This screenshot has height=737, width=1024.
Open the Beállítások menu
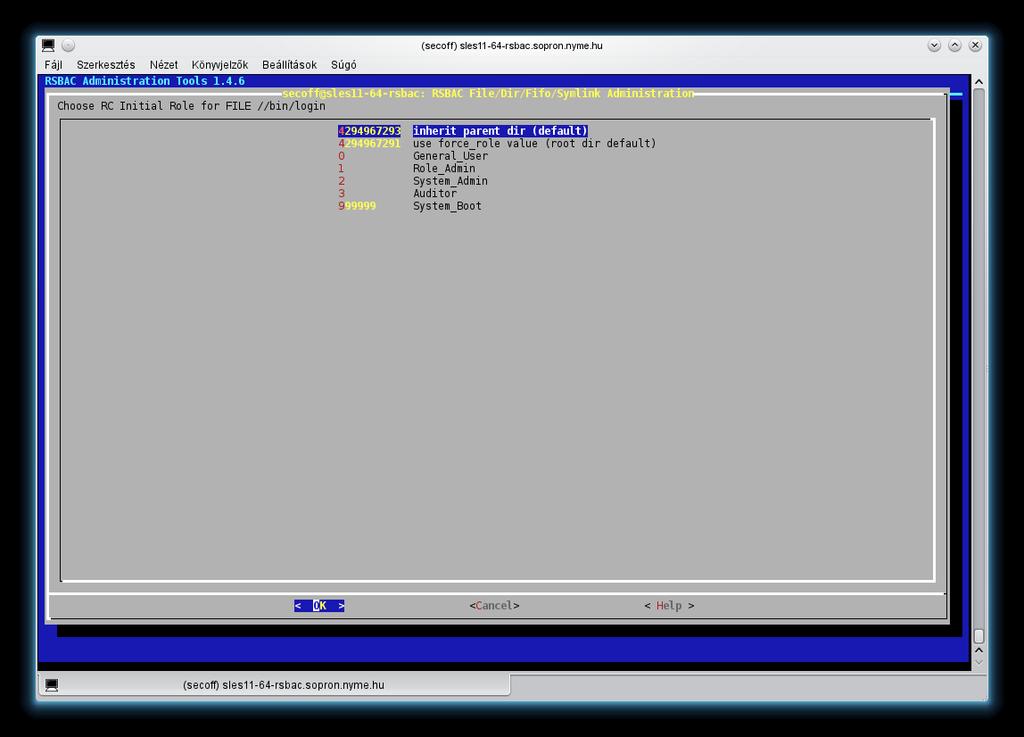(x=289, y=65)
